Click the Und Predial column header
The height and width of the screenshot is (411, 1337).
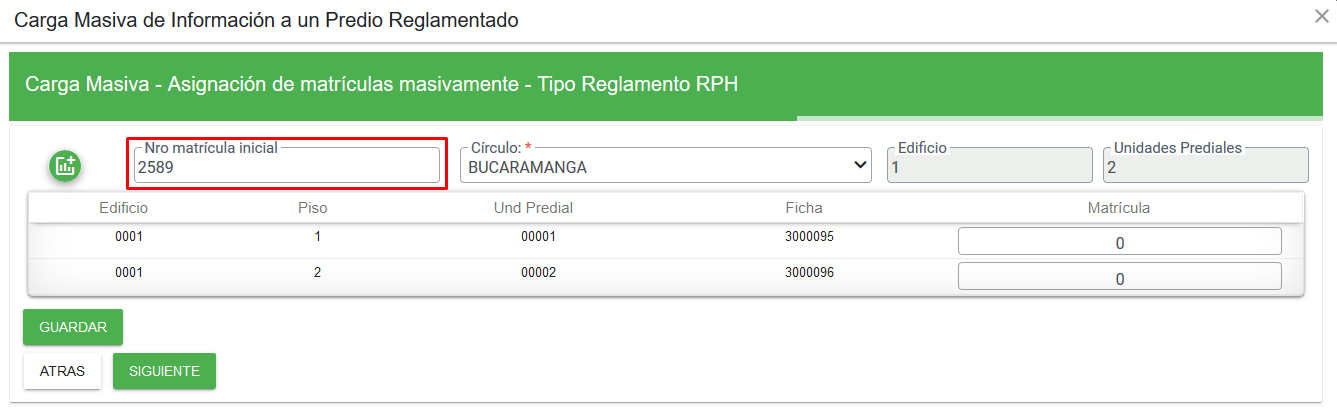pos(533,208)
